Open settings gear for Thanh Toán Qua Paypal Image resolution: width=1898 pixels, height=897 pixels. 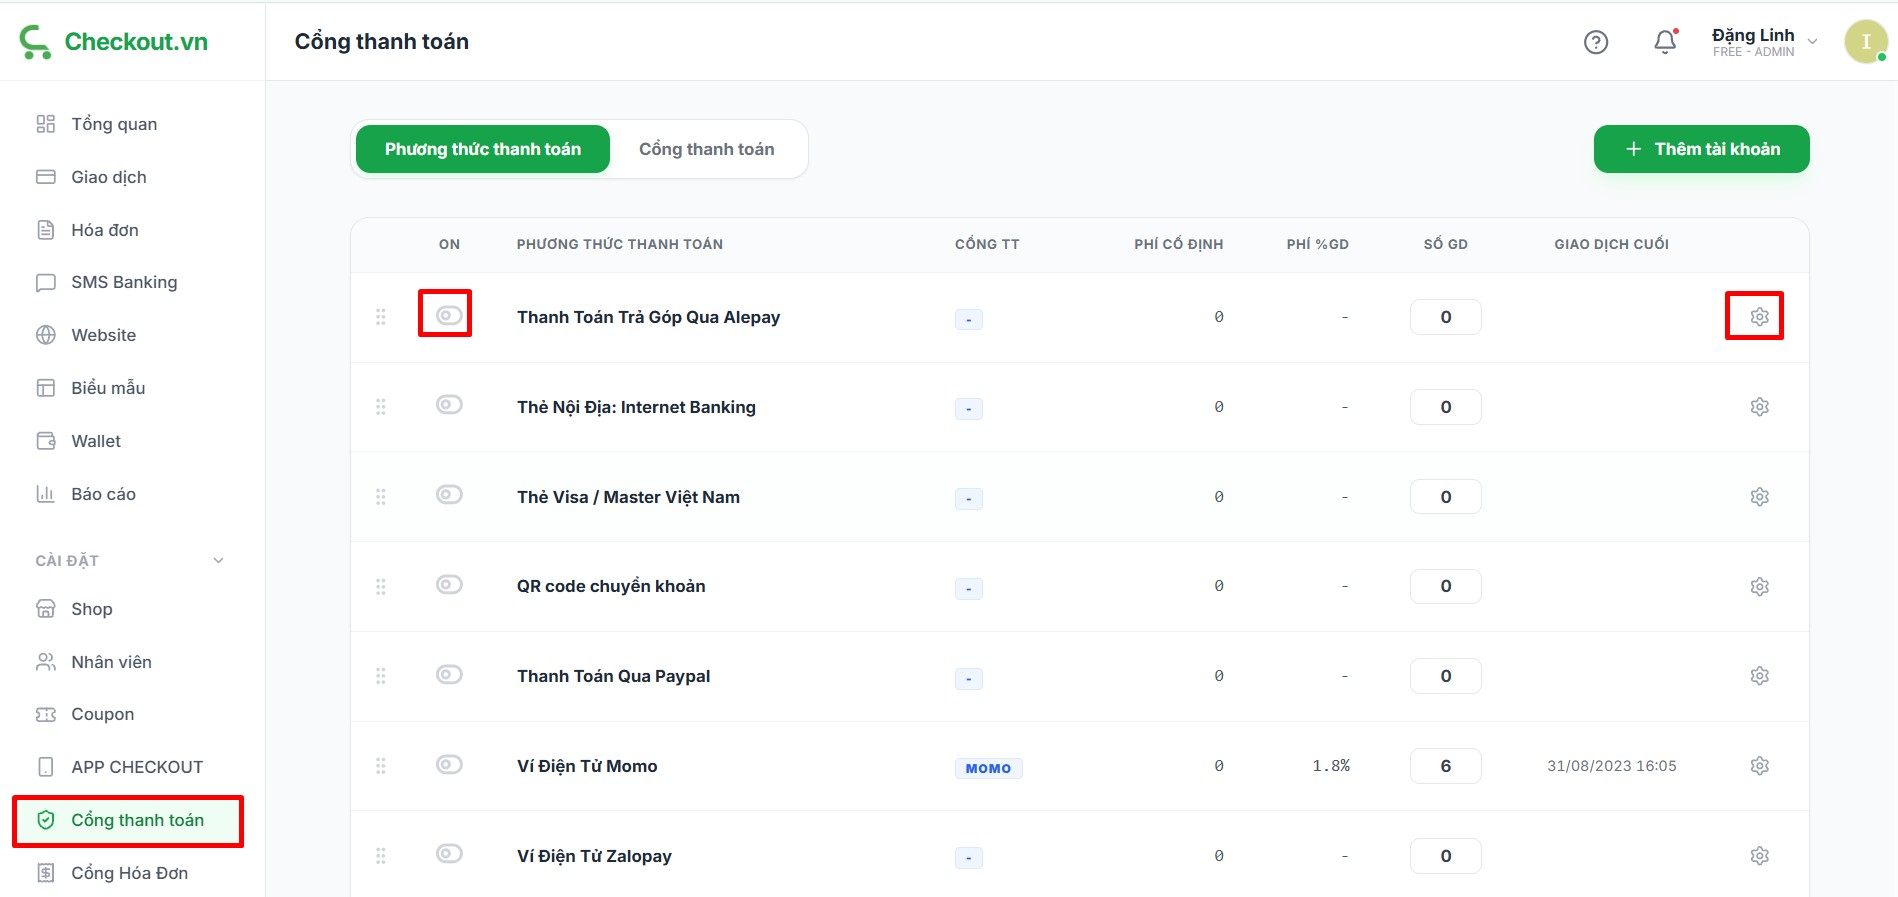pos(1759,676)
